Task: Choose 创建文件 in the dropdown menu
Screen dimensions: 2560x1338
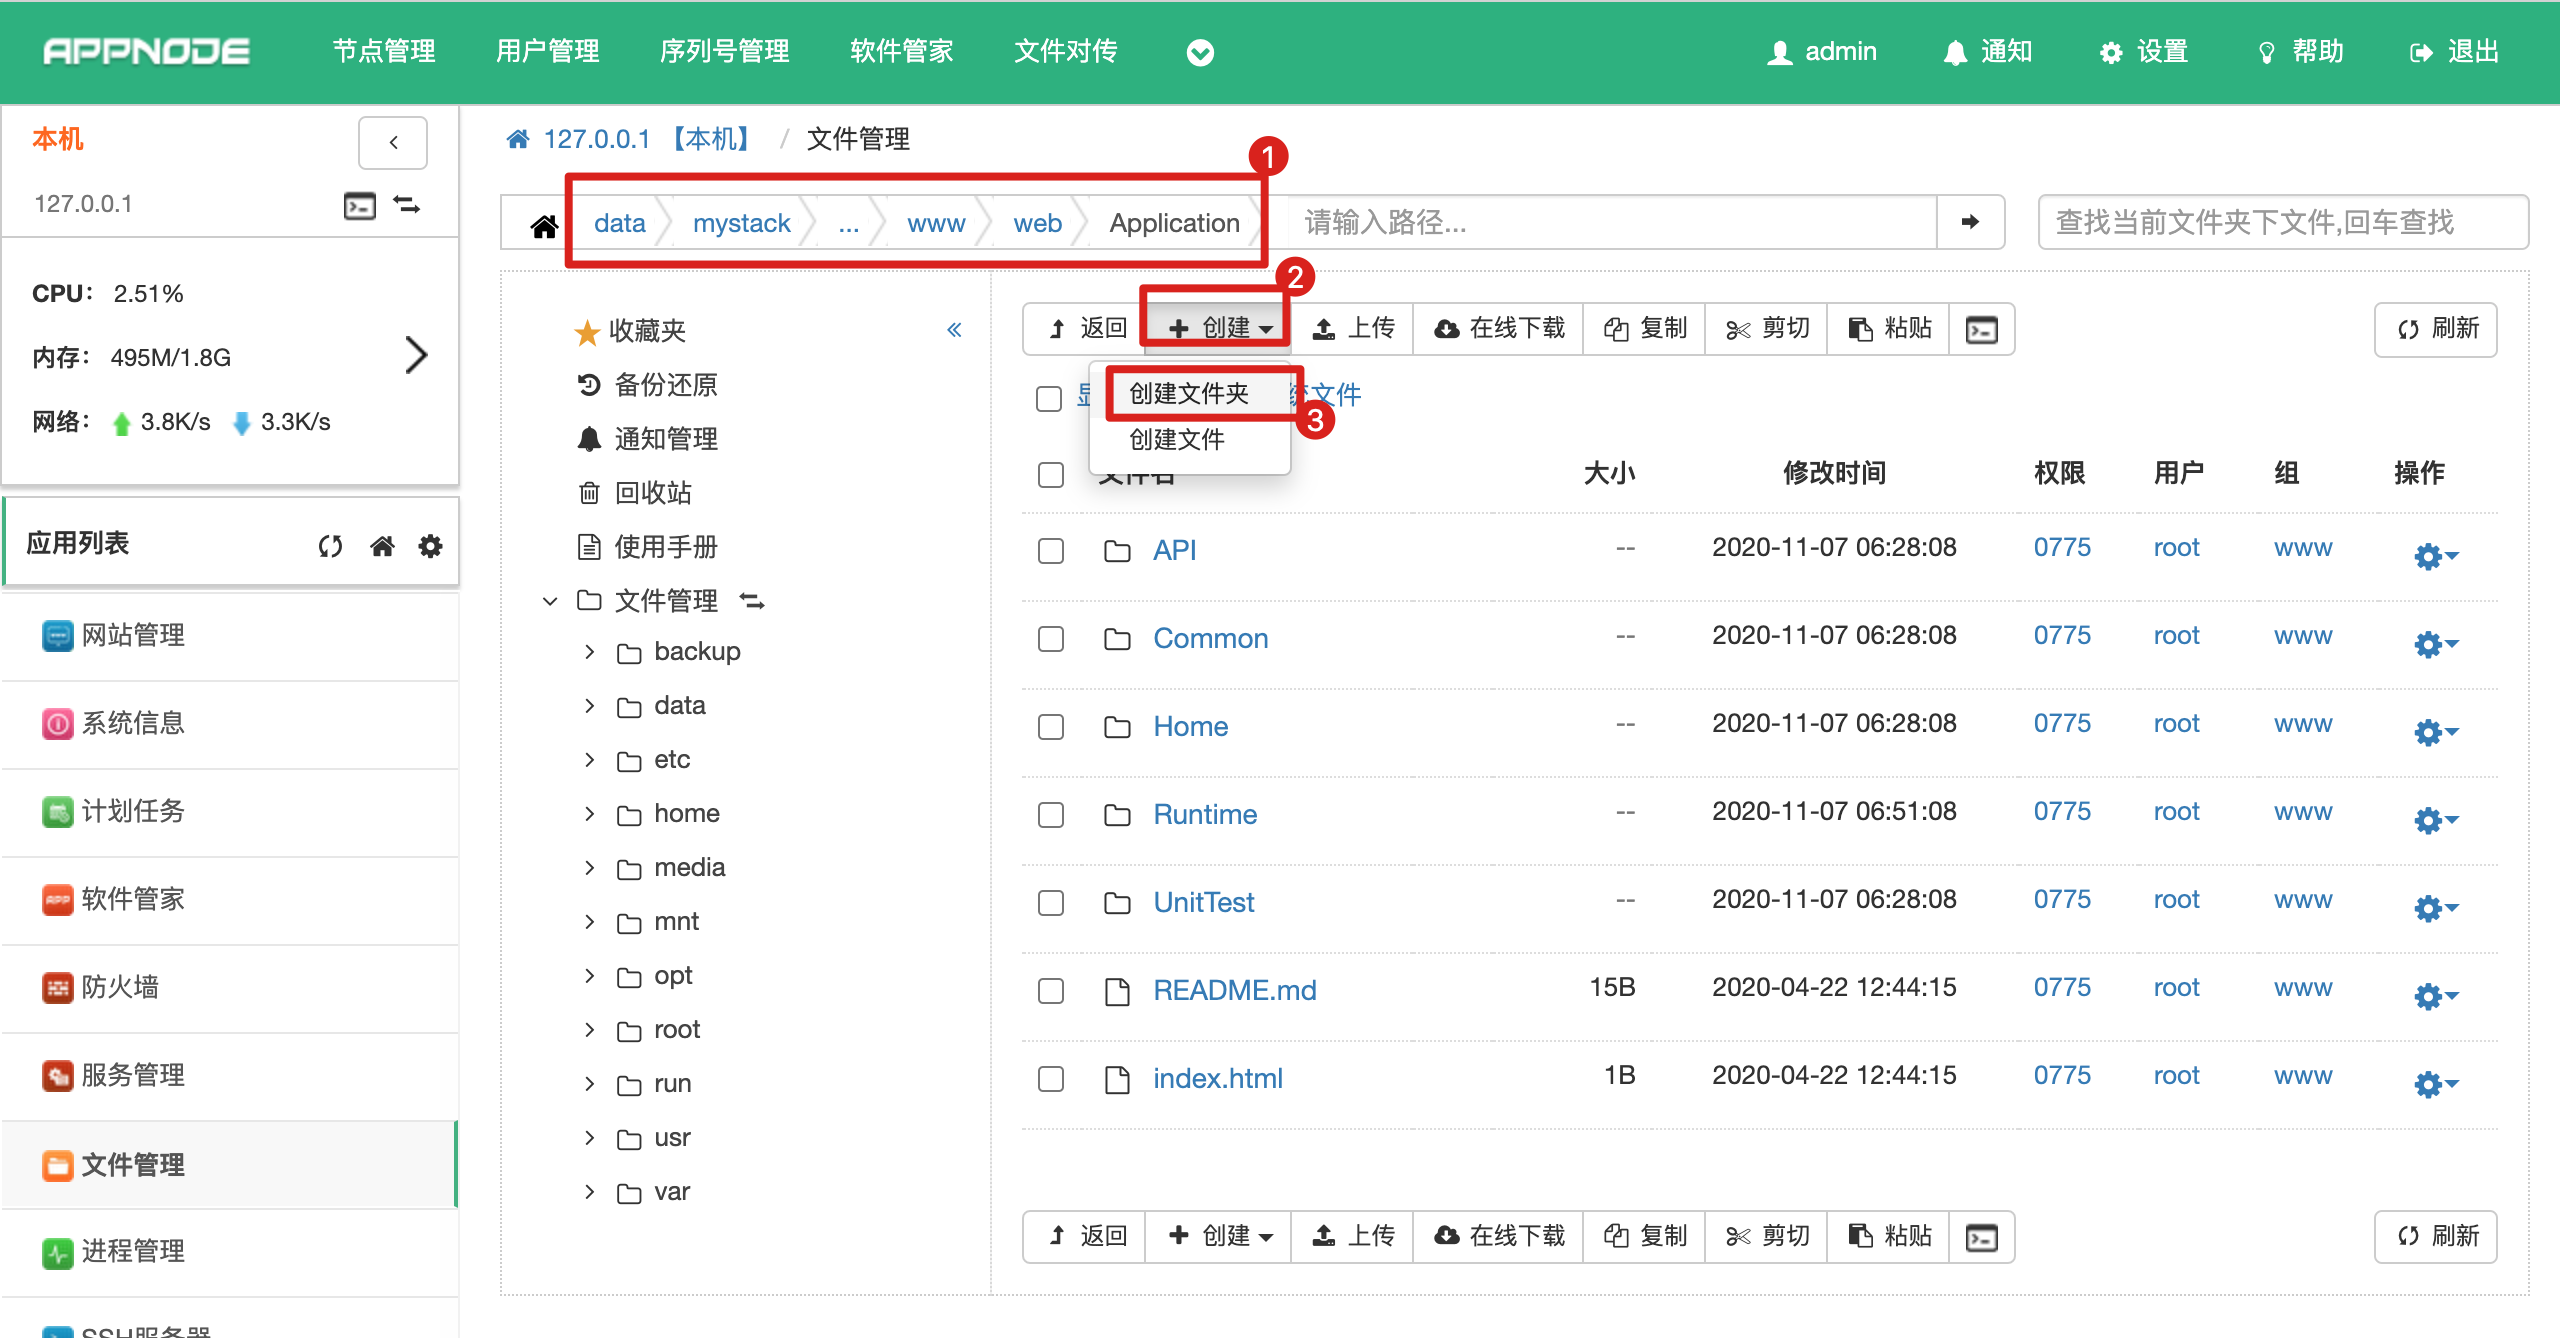Action: pyautogui.click(x=1177, y=440)
